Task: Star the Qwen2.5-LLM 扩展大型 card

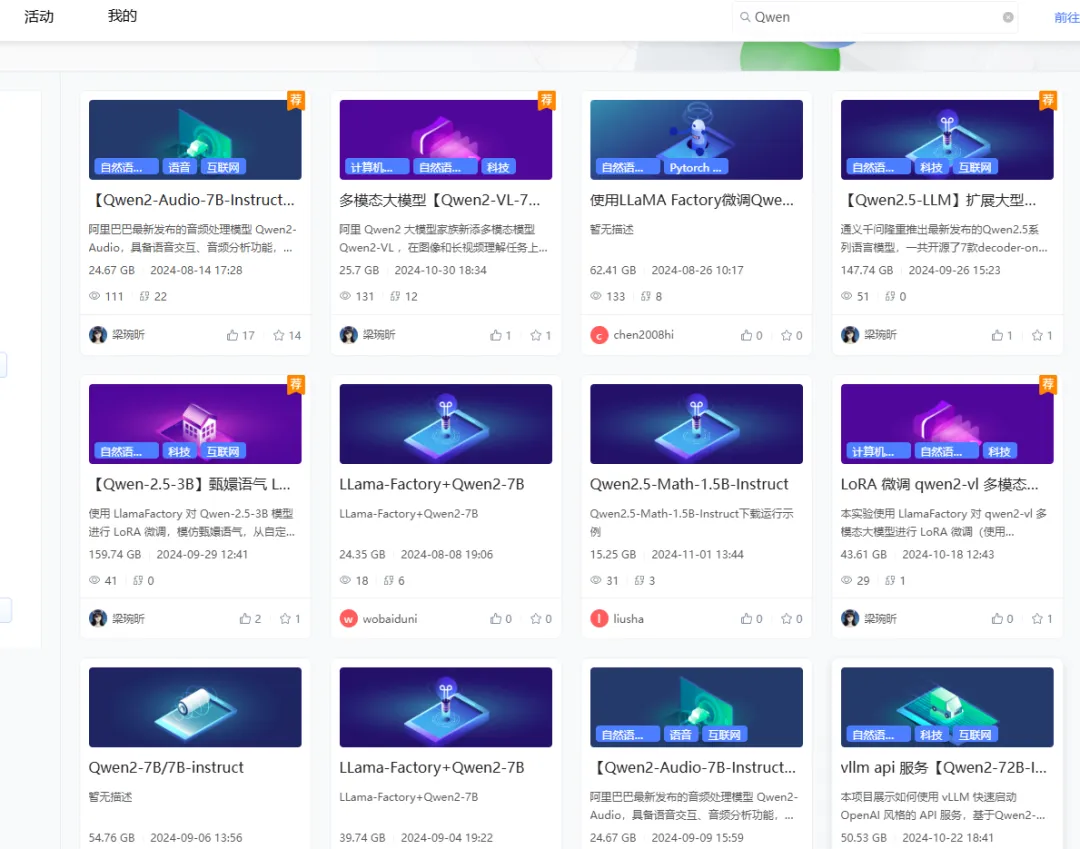Action: (x=1037, y=335)
